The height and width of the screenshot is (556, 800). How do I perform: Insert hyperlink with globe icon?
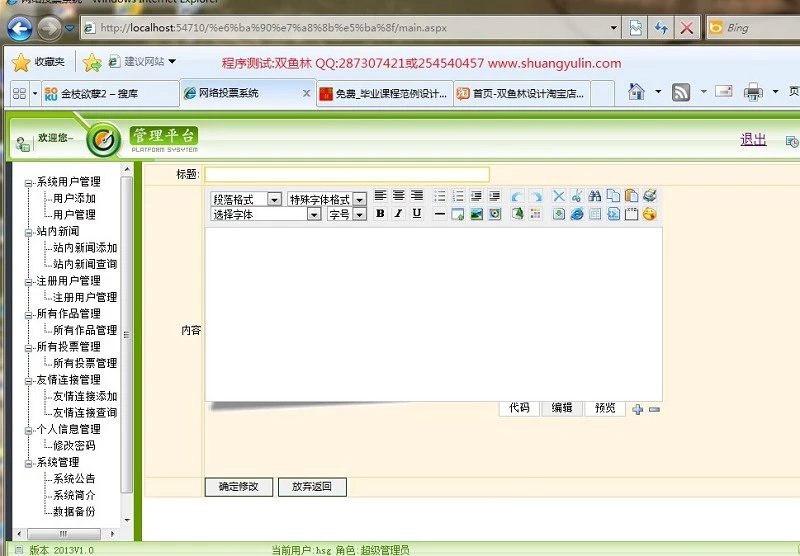577,214
